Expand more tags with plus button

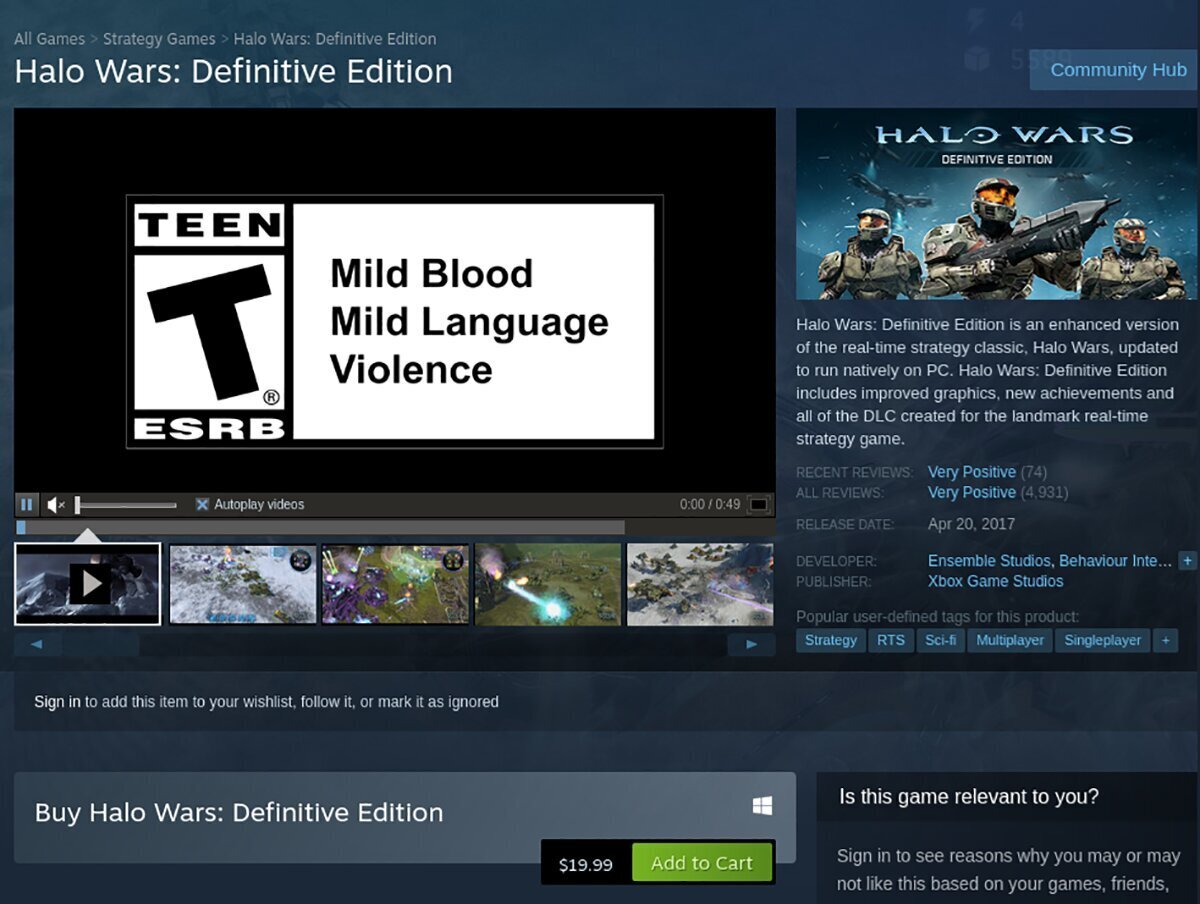pos(1164,640)
